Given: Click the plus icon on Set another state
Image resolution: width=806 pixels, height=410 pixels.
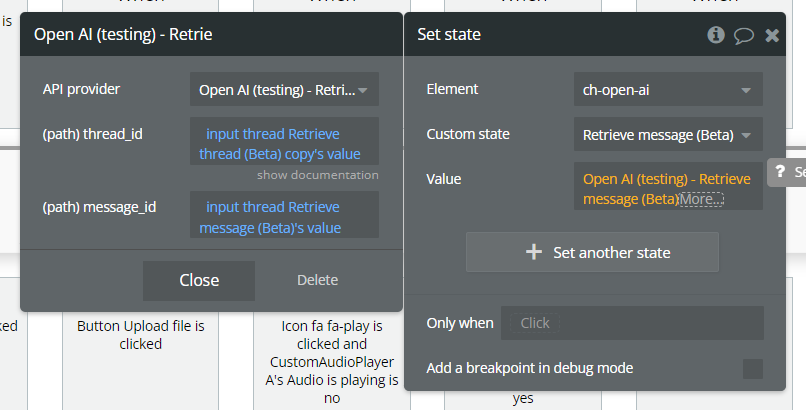Looking at the screenshot, I should pyautogui.click(x=534, y=252).
